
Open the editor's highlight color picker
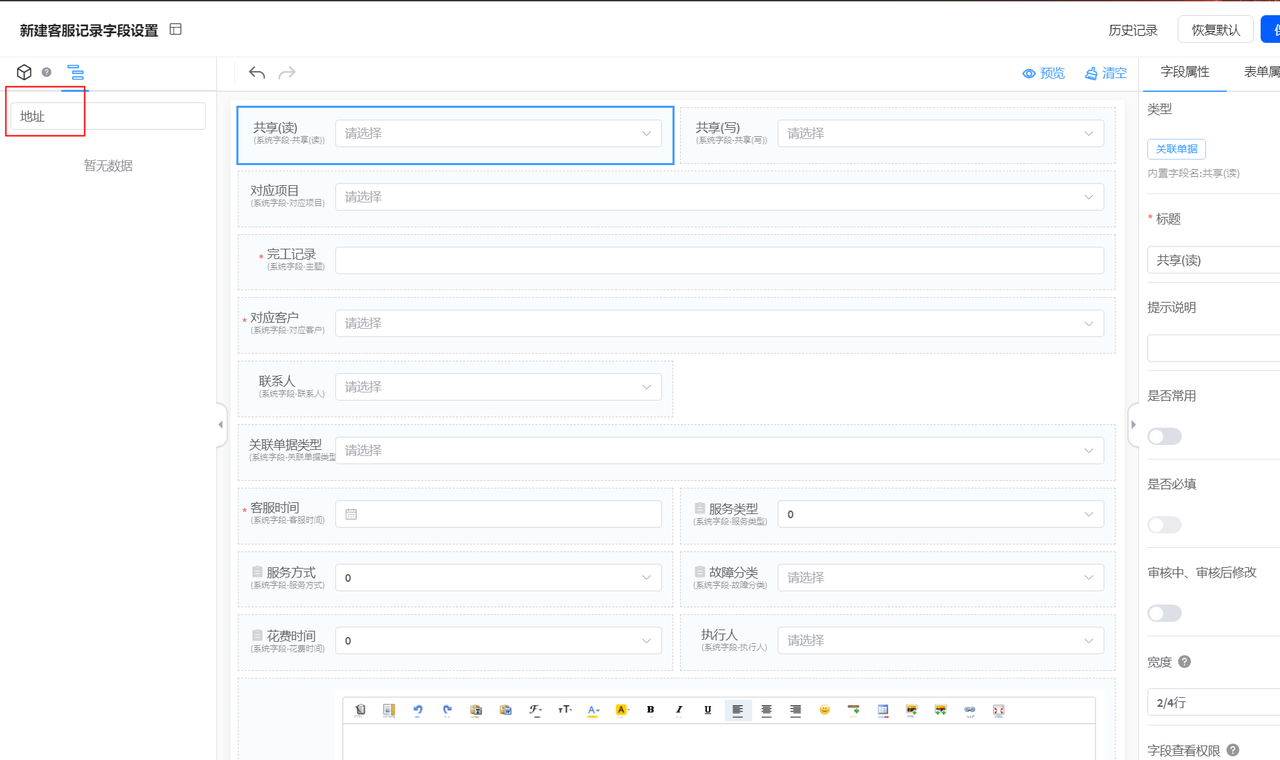click(621, 710)
